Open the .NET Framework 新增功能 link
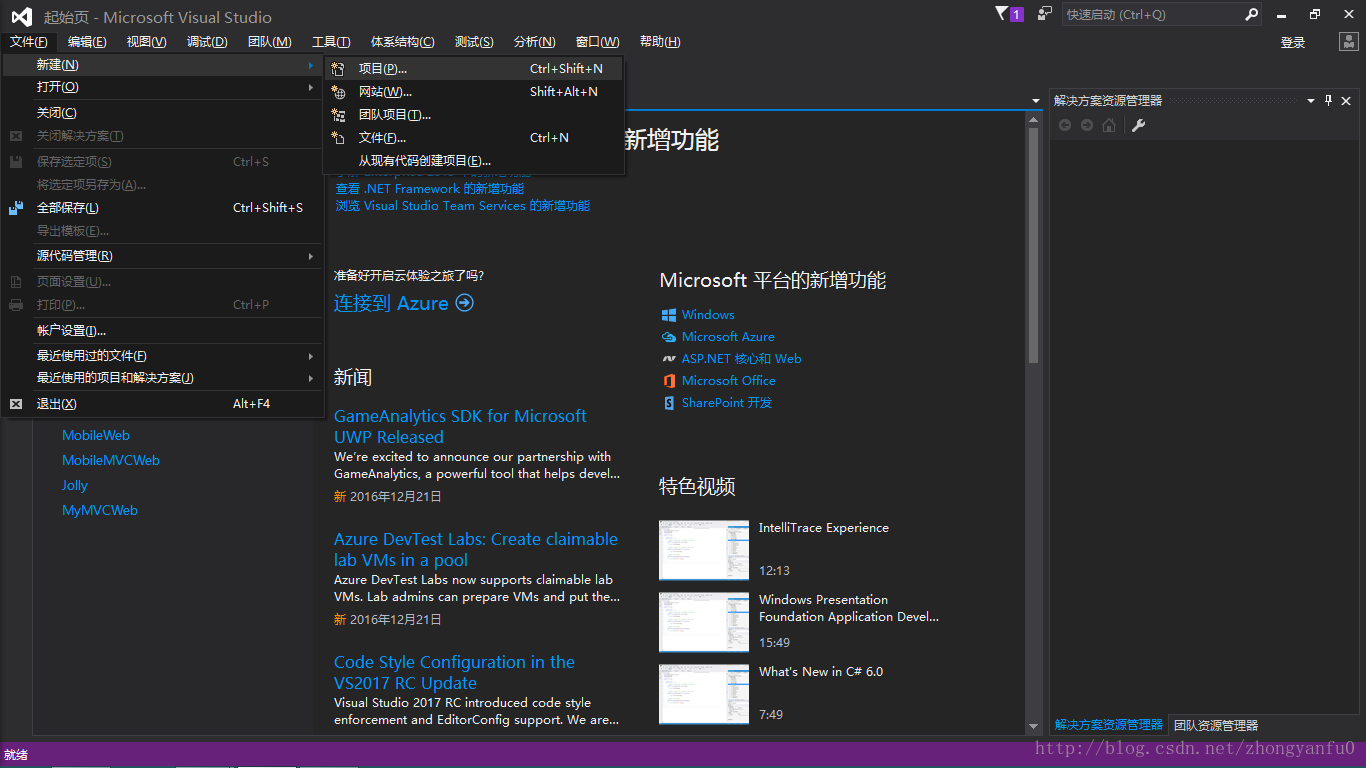Image resolution: width=1366 pixels, height=768 pixels. 430,189
